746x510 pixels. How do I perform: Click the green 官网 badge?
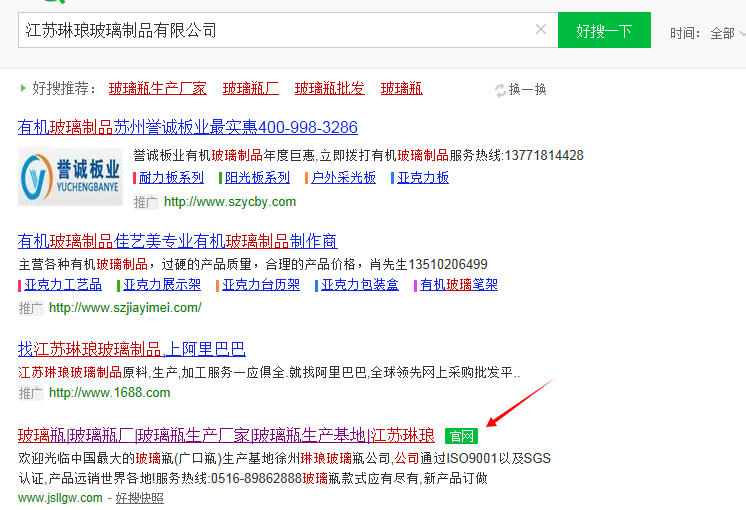tap(462, 436)
